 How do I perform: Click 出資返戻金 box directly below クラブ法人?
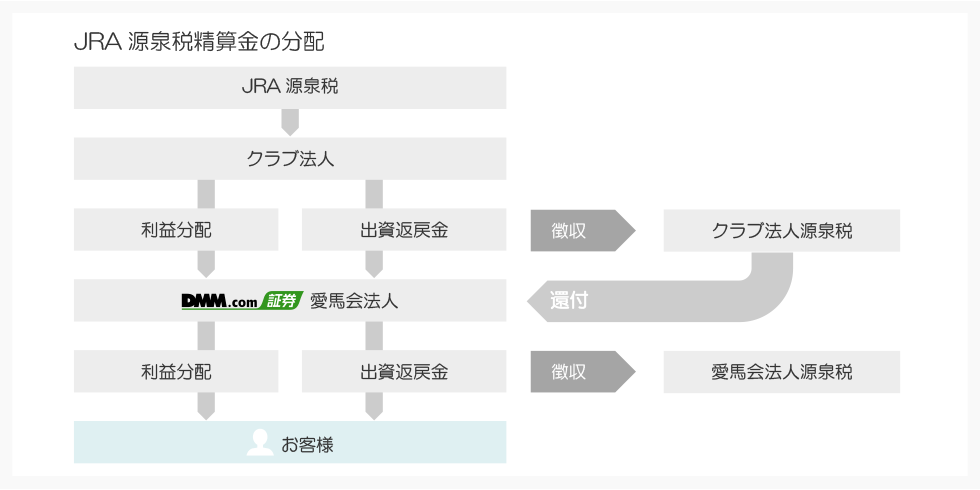pos(404,230)
